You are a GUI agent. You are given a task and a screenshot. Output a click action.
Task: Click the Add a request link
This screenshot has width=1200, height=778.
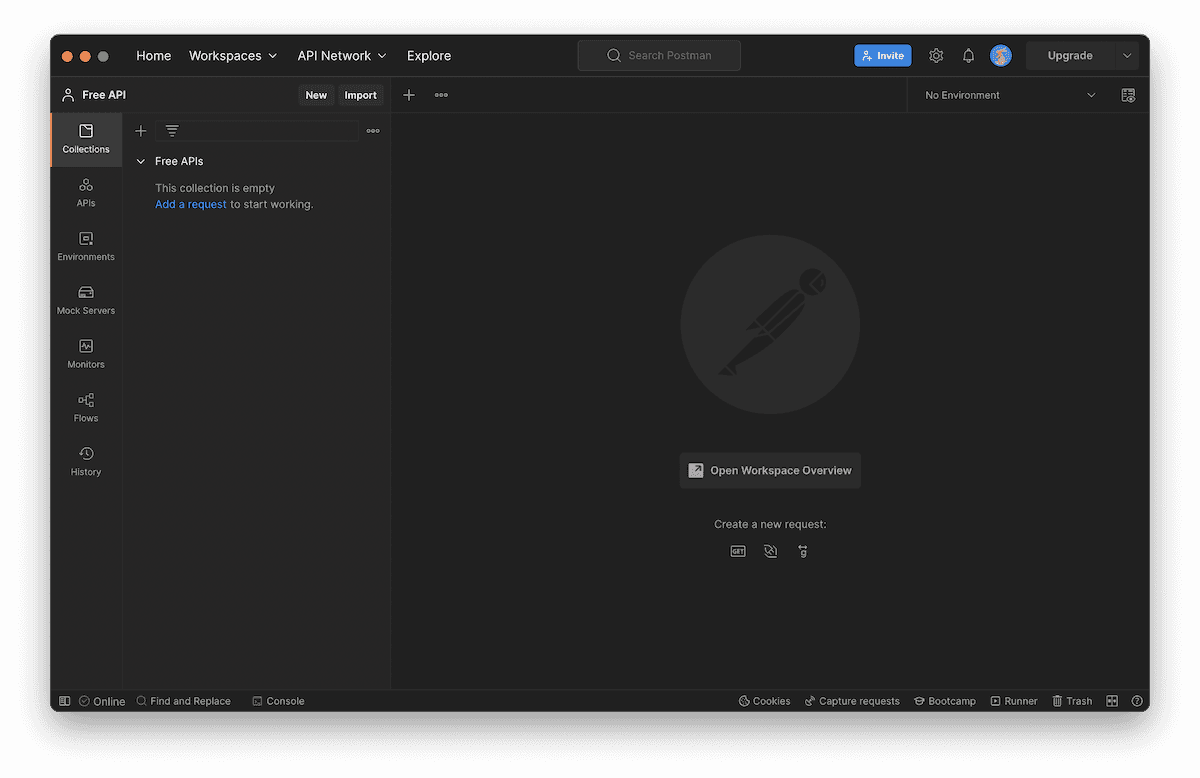coord(191,204)
